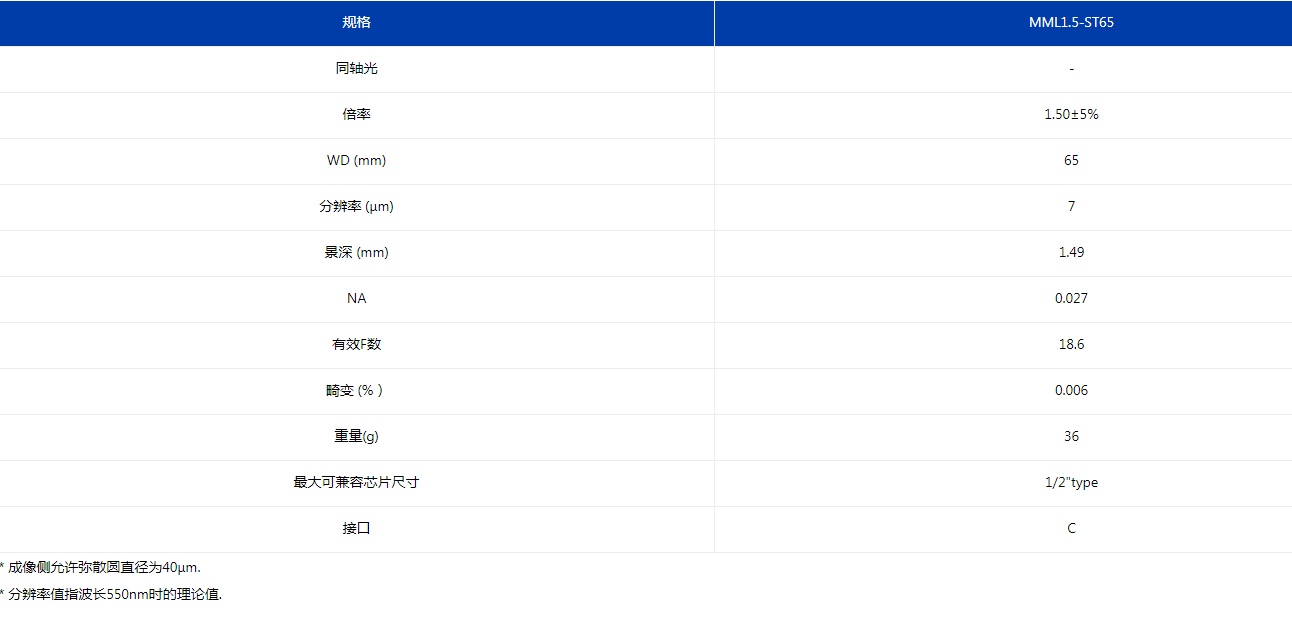
Task: Click the weight value 36
Action: click(x=1071, y=437)
